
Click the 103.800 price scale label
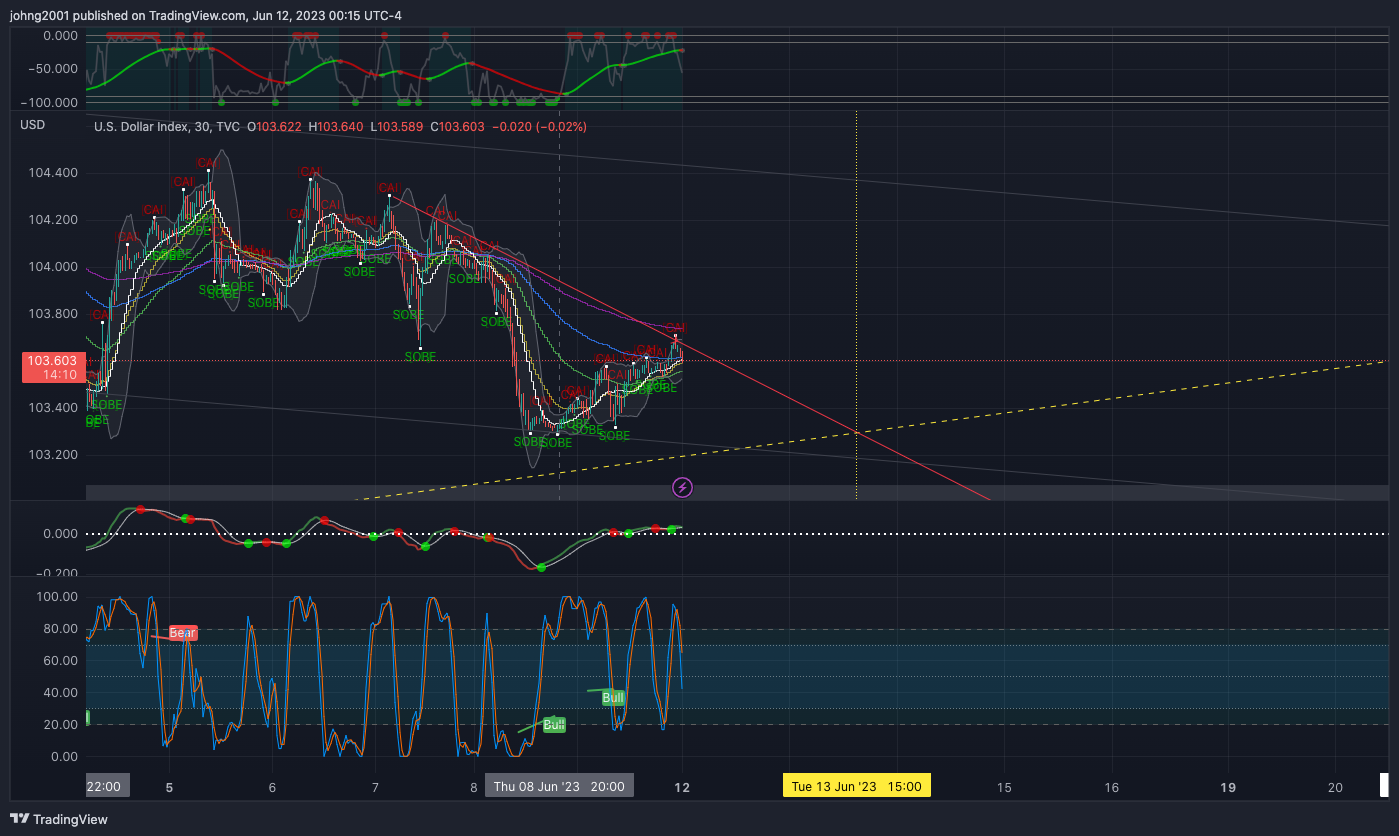(x=53, y=314)
